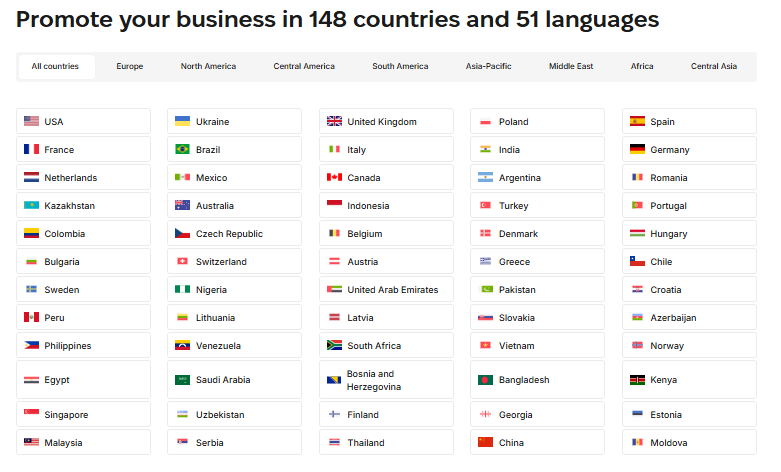
Task: Click the Malaysia flag icon
Action: [x=31, y=442]
